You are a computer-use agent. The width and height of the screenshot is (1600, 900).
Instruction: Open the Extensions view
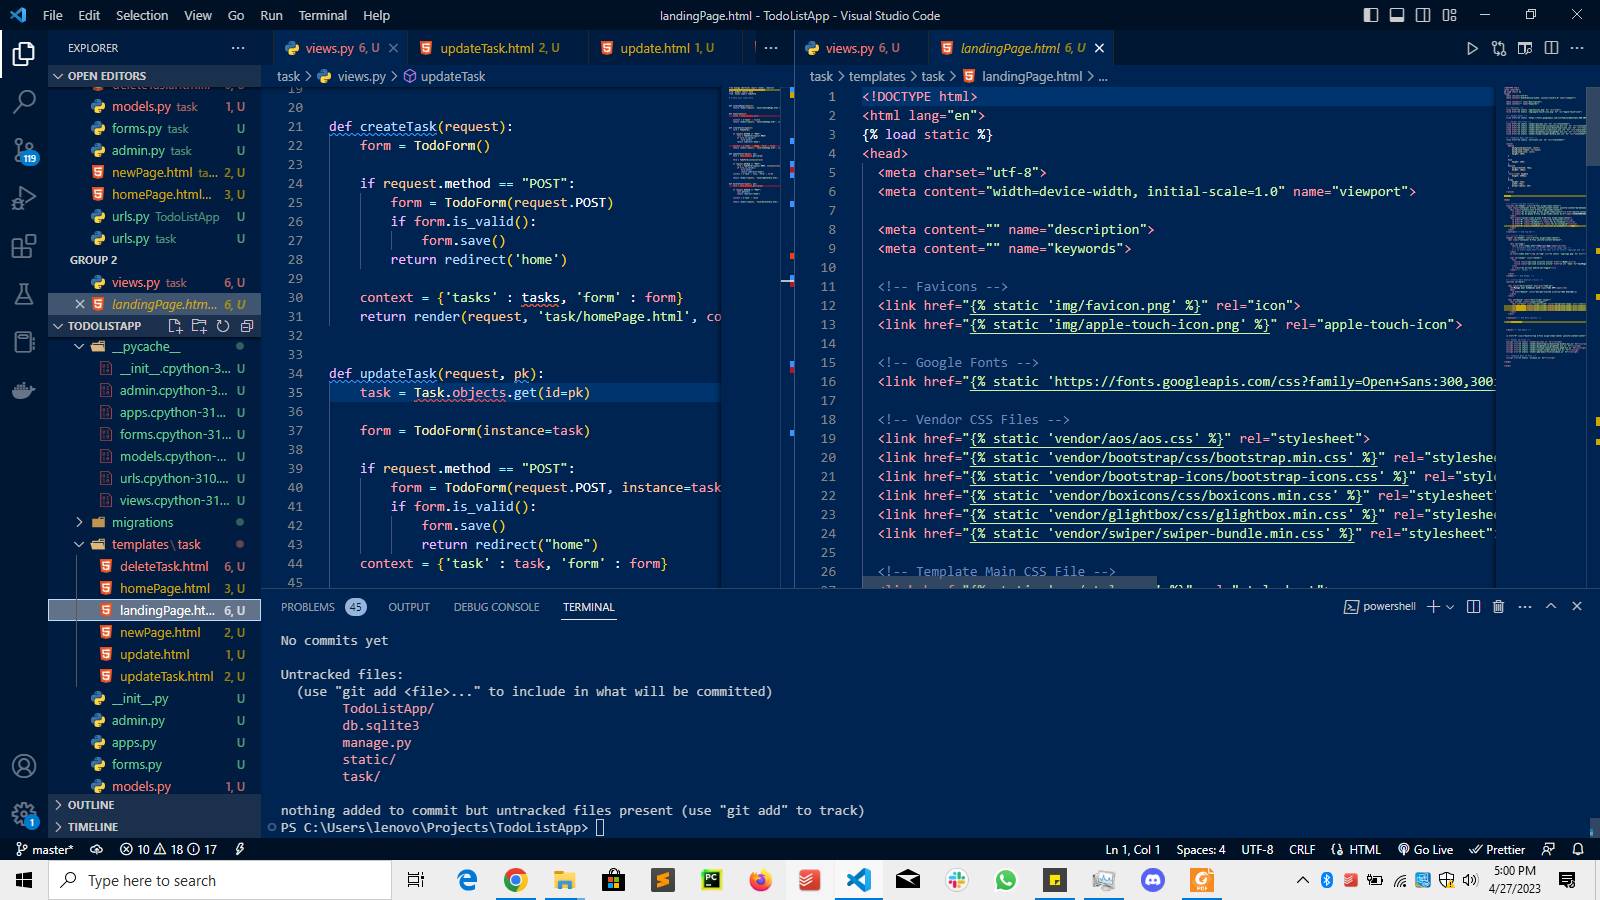click(24, 246)
